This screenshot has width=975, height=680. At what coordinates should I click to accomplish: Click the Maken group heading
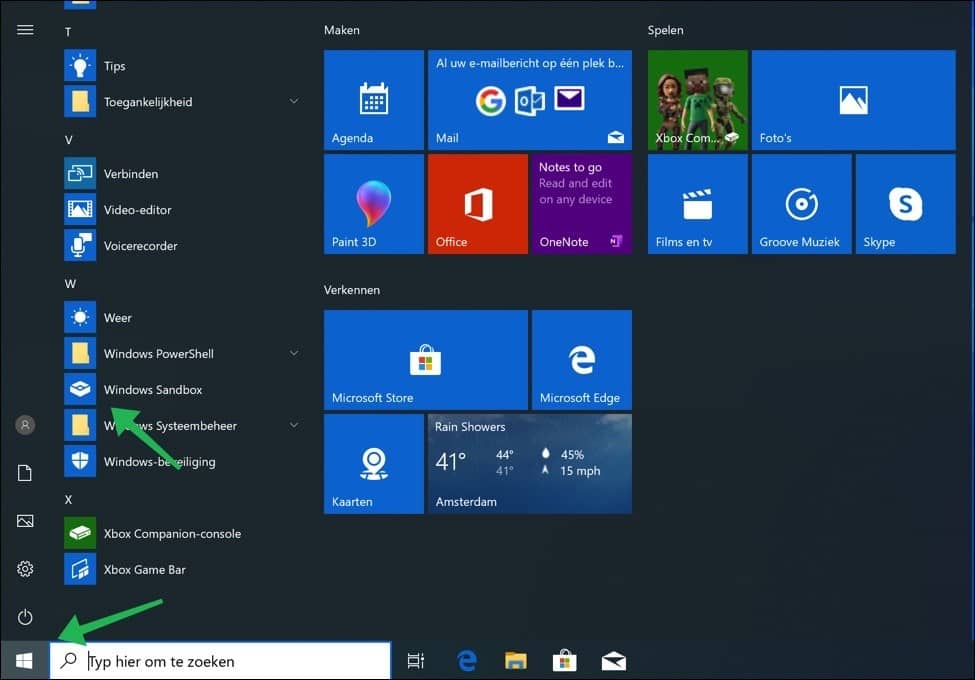point(341,30)
